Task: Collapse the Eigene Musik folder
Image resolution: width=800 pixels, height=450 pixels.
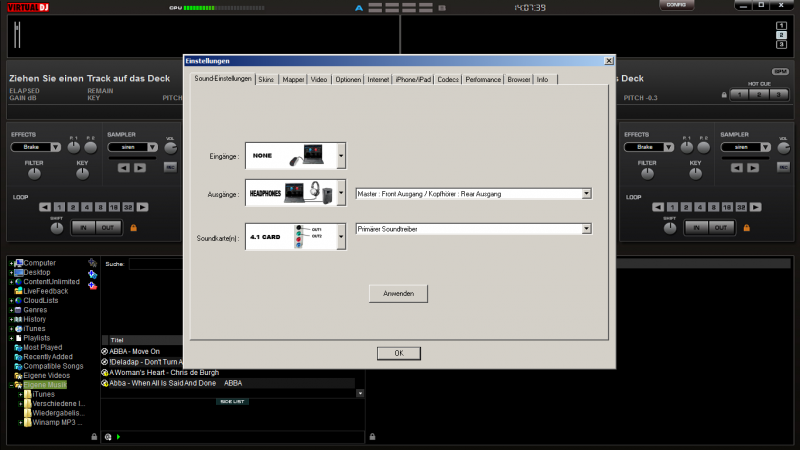Action: (x=11, y=385)
